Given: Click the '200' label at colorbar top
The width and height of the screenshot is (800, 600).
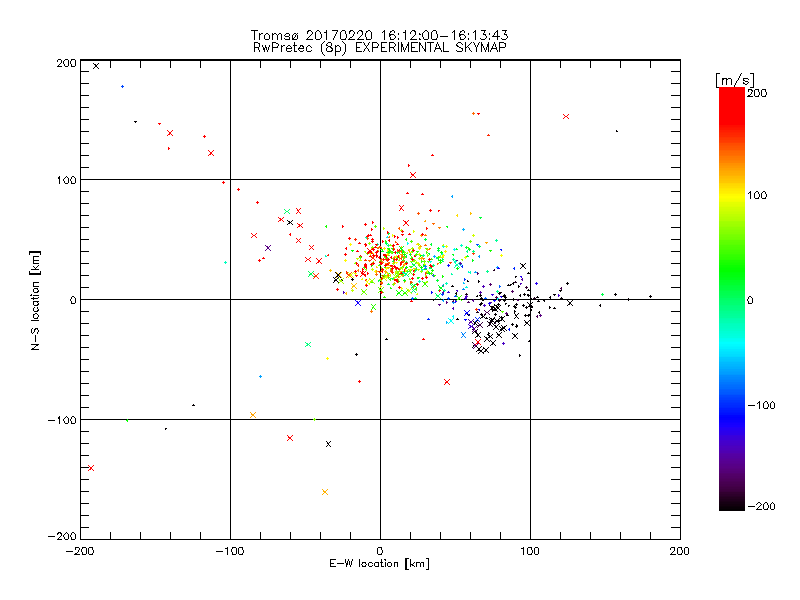Looking at the screenshot, I should point(757,93).
